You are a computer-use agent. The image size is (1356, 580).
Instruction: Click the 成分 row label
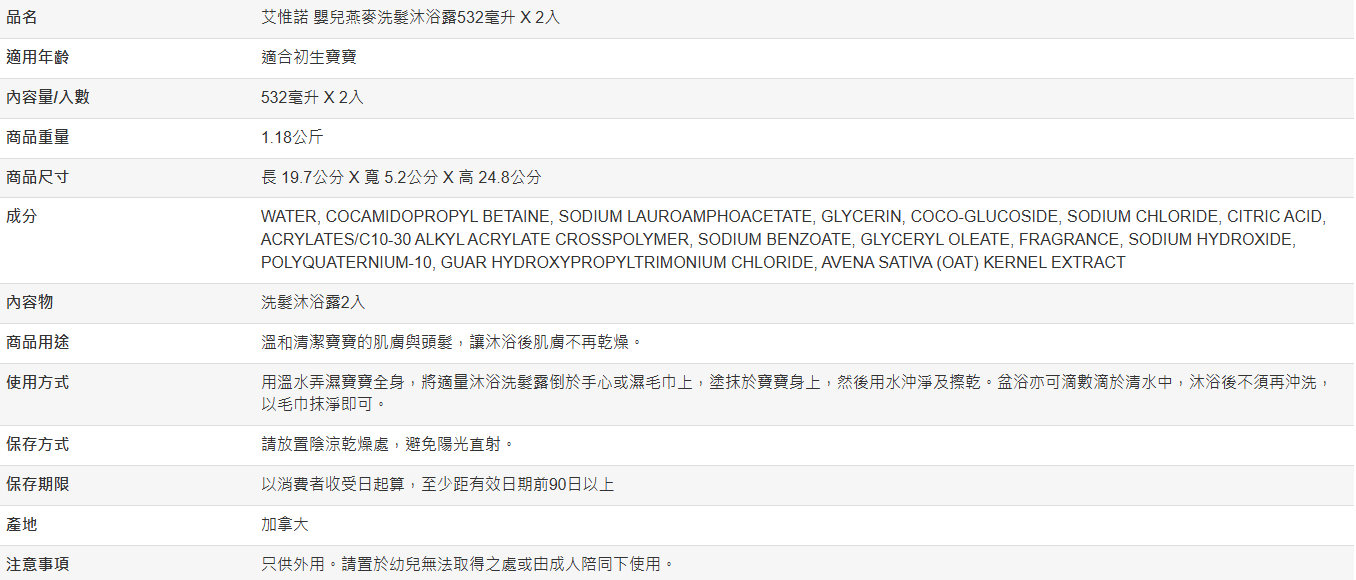tap(22, 216)
